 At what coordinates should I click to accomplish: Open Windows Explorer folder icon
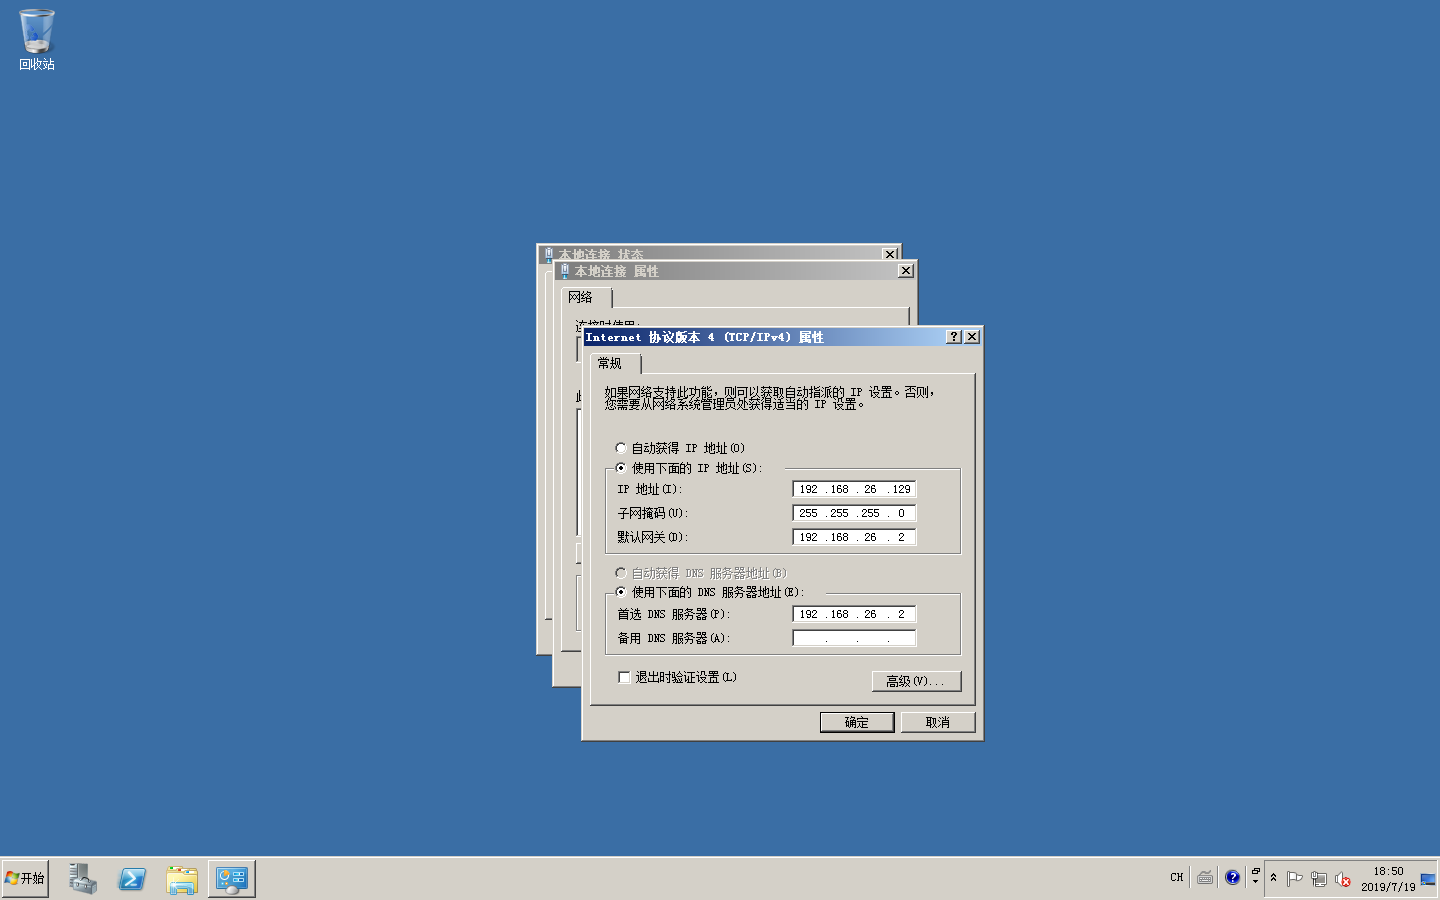tap(182, 878)
